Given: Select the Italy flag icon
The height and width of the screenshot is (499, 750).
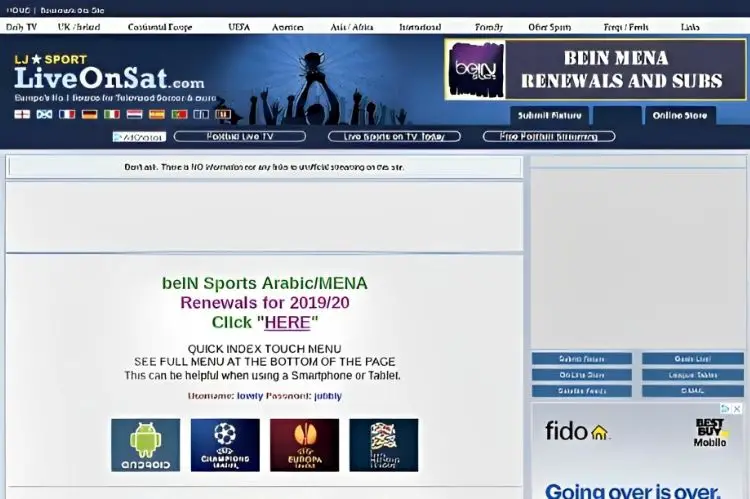Looking at the screenshot, I should 112,114.
